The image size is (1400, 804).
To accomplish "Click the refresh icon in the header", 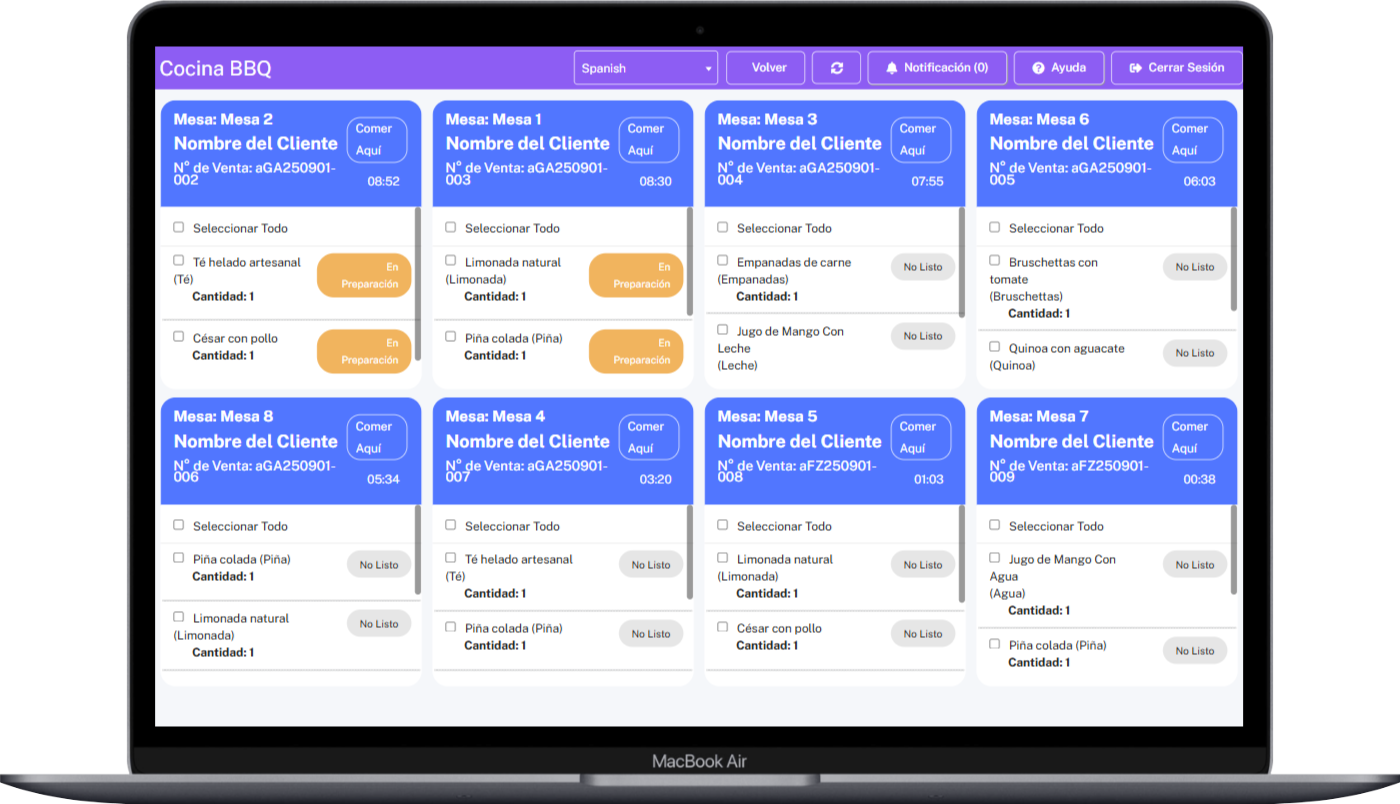I will 837,68.
